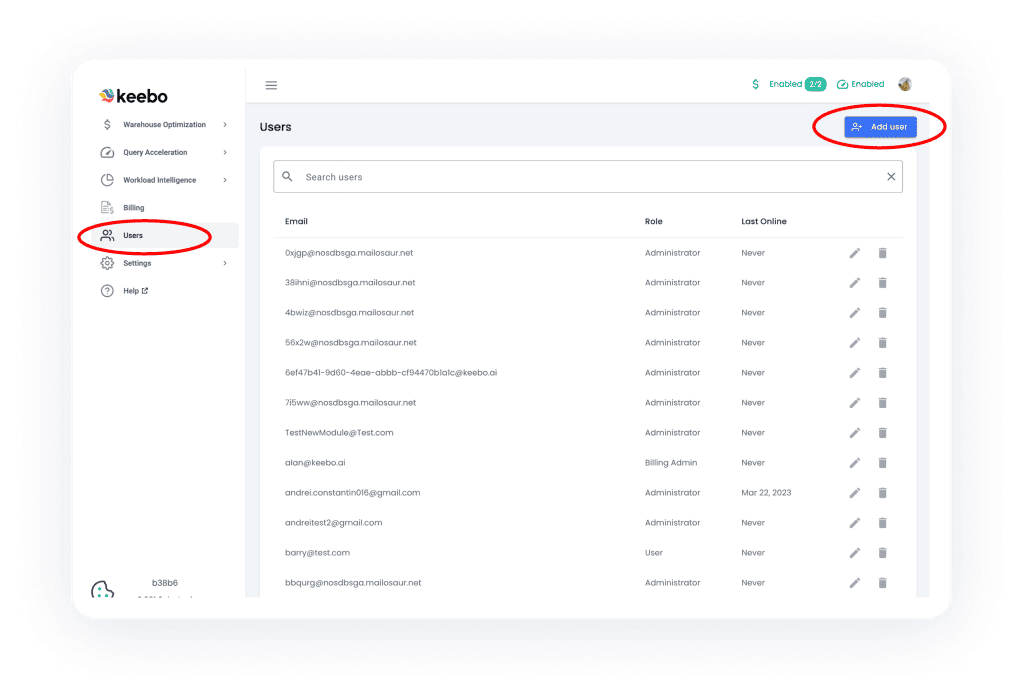
Task: Click the dollar Enabled 2/2 status indicator
Action: (x=788, y=85)
